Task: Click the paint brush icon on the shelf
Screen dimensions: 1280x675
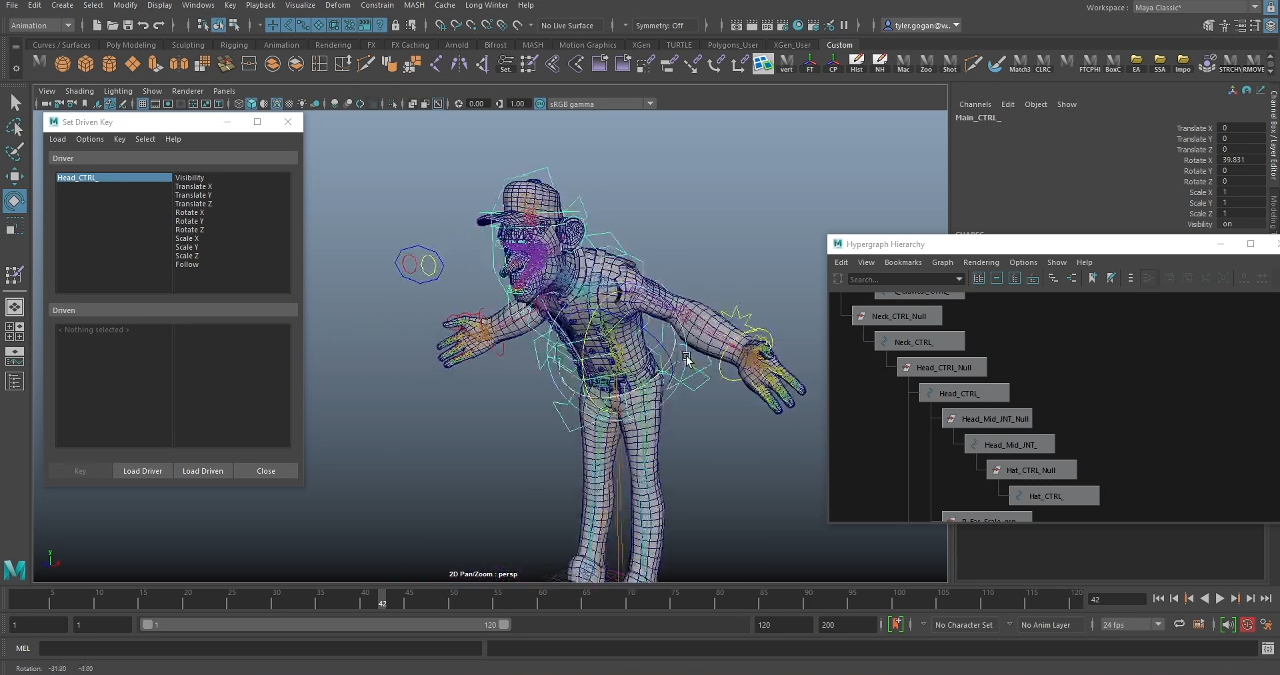Action: pyautogui.click(x=996, y=66)
